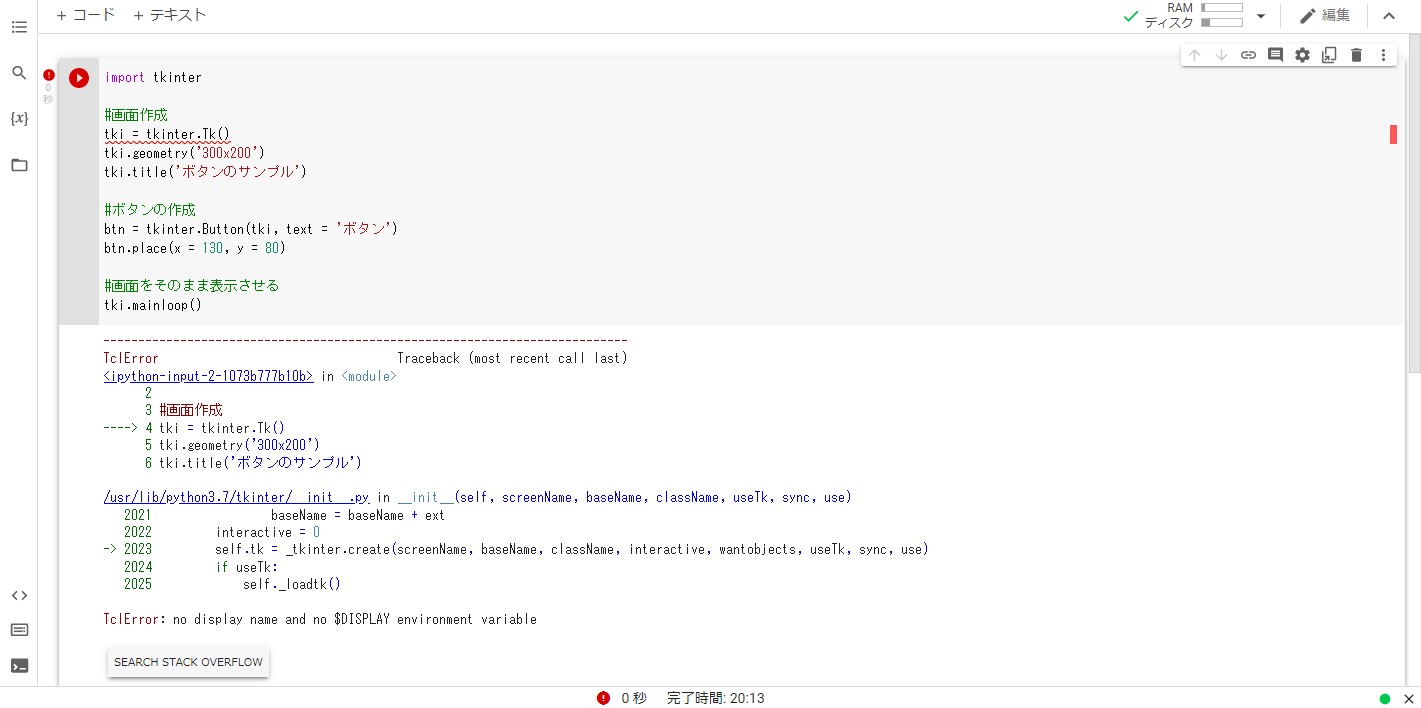1421x708 pixels.
Task: Click the code line tki.geometry('300x200')
Action: point(184,153)
